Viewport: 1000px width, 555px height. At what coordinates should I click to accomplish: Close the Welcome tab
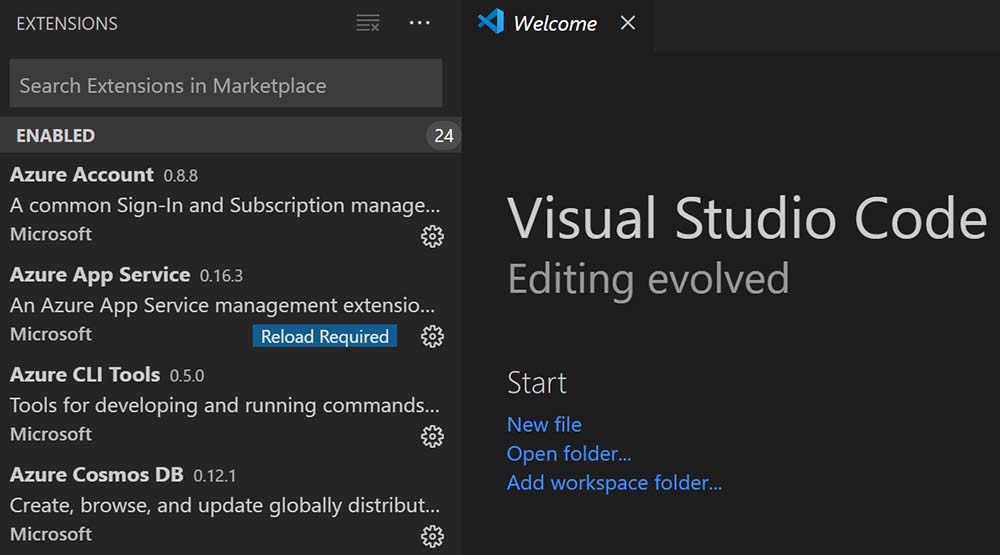[x=628, y=23]
